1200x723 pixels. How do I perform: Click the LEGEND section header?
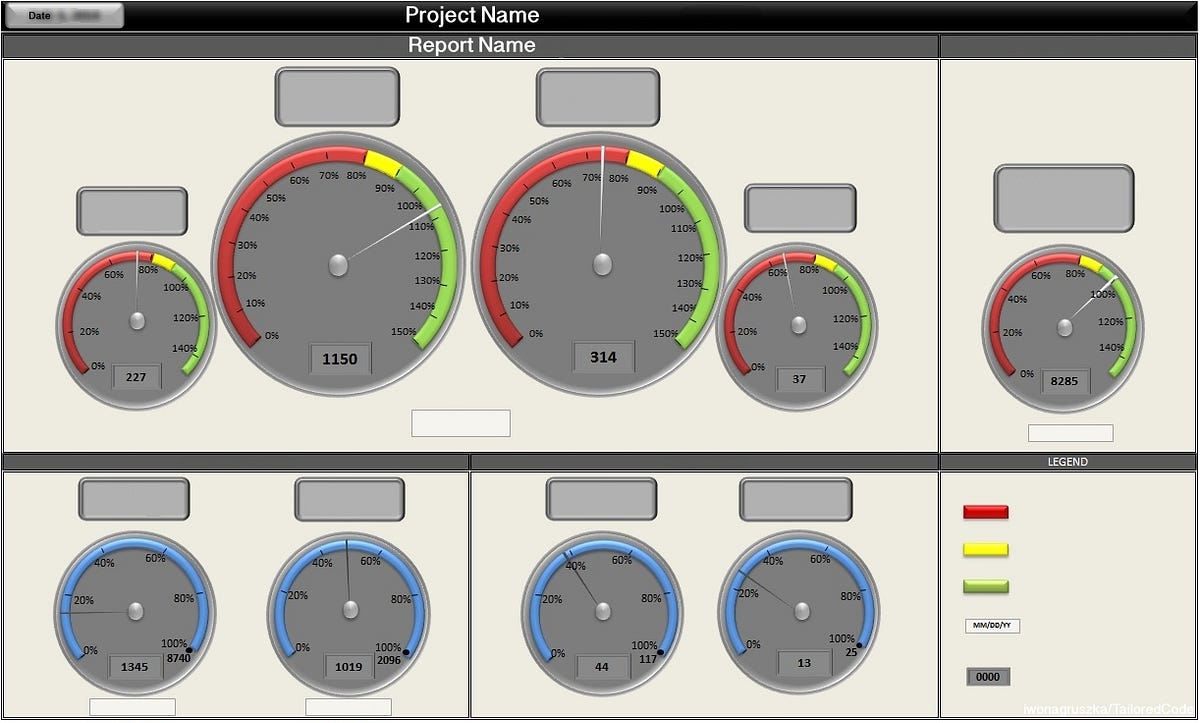pos(1068,462)
